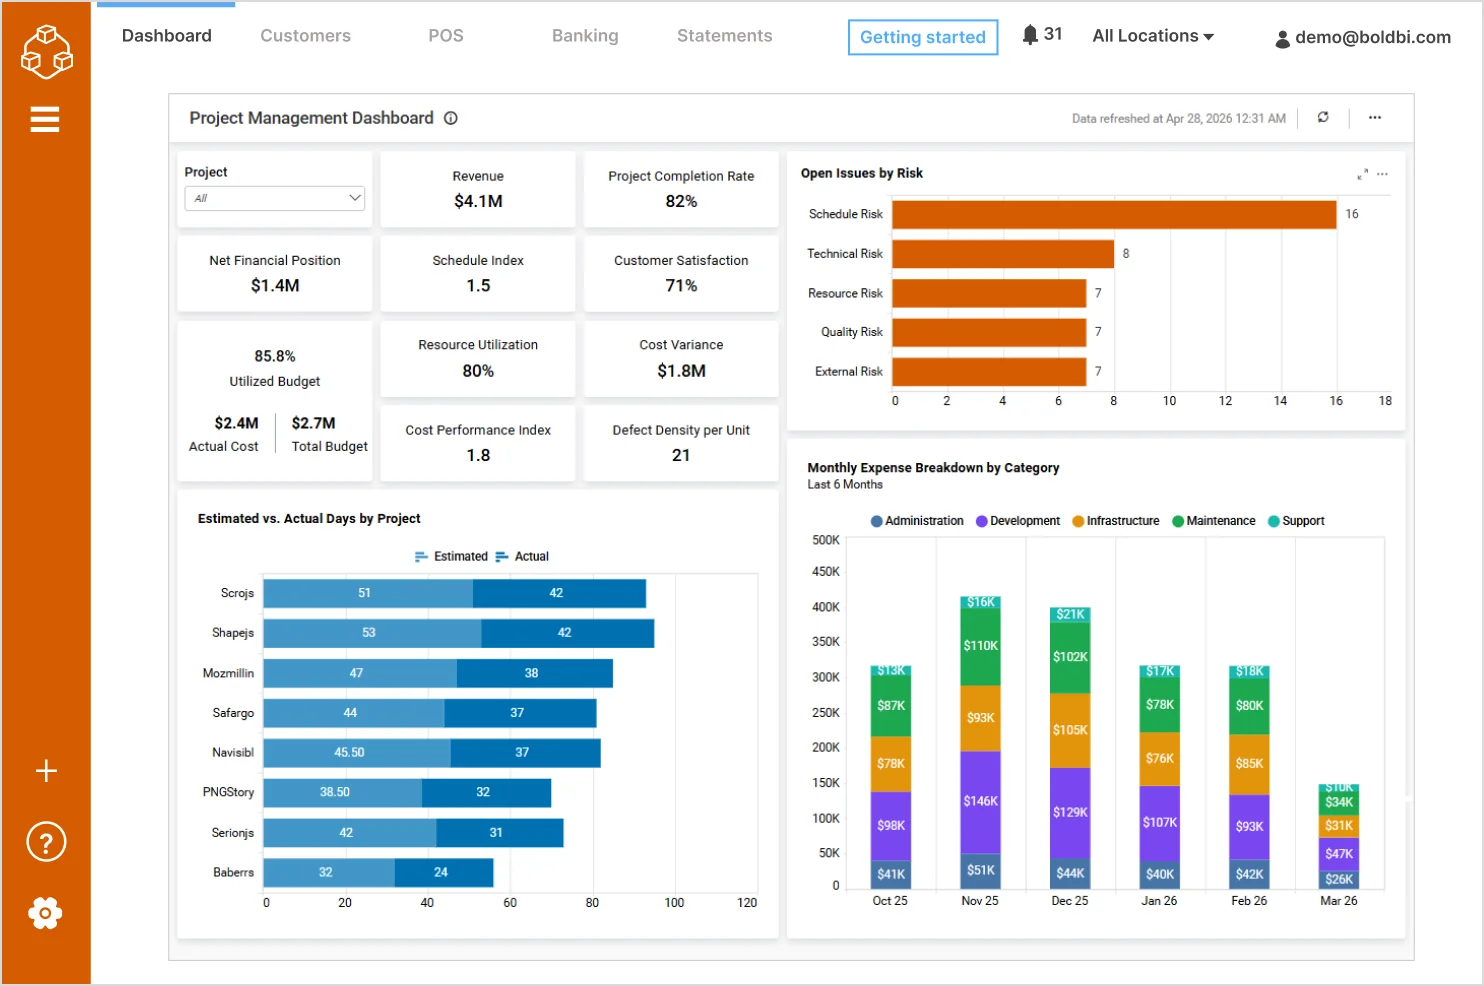Click the Resource Utilization 80% card
The width and height of the screenshot is (1484, 986).
(478, 359)
